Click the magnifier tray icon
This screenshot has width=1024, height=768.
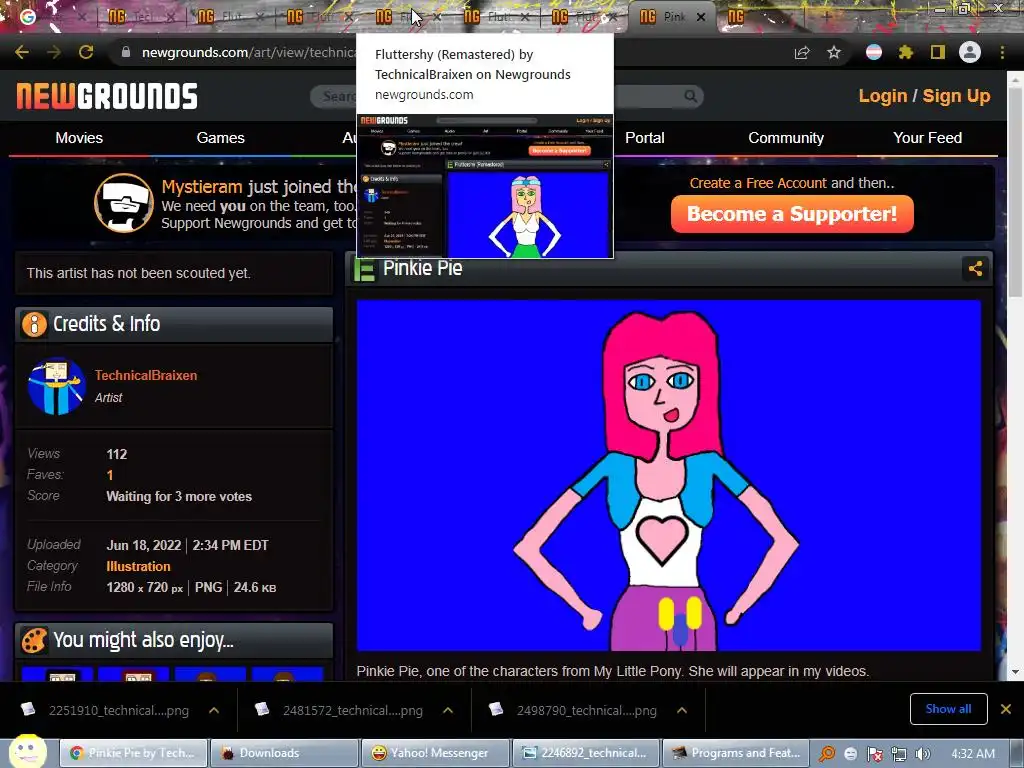click(827, 754)
